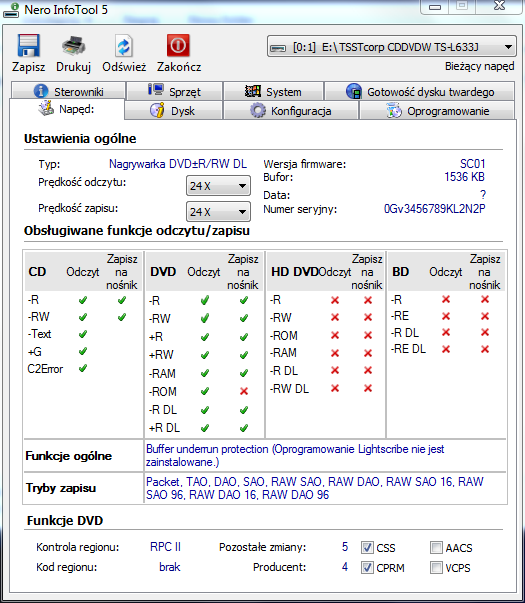Image resolution: width=525 pixels, height=603 pixels.
Task: Click the Nero InfoTool title bar icon
Action: click(11, 10)
